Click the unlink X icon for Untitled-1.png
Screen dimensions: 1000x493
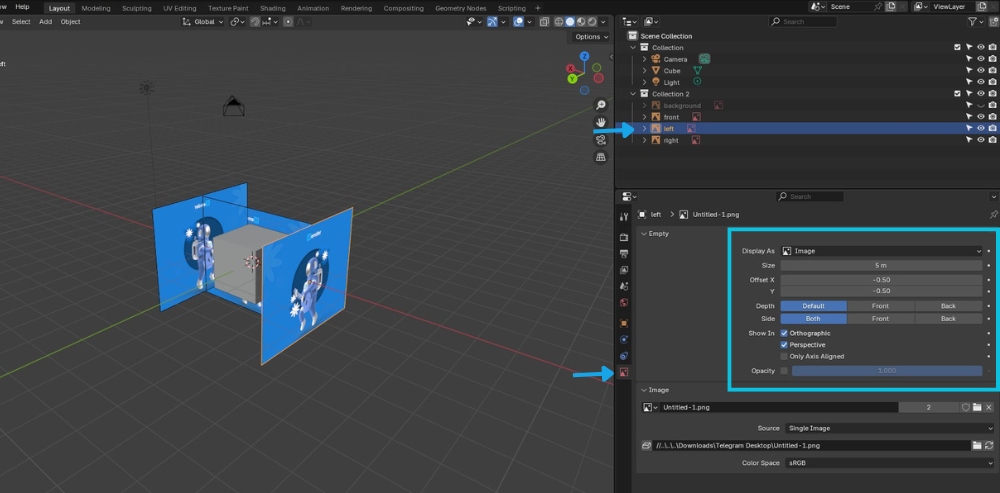pyautogui.click(x=989, y=407)
